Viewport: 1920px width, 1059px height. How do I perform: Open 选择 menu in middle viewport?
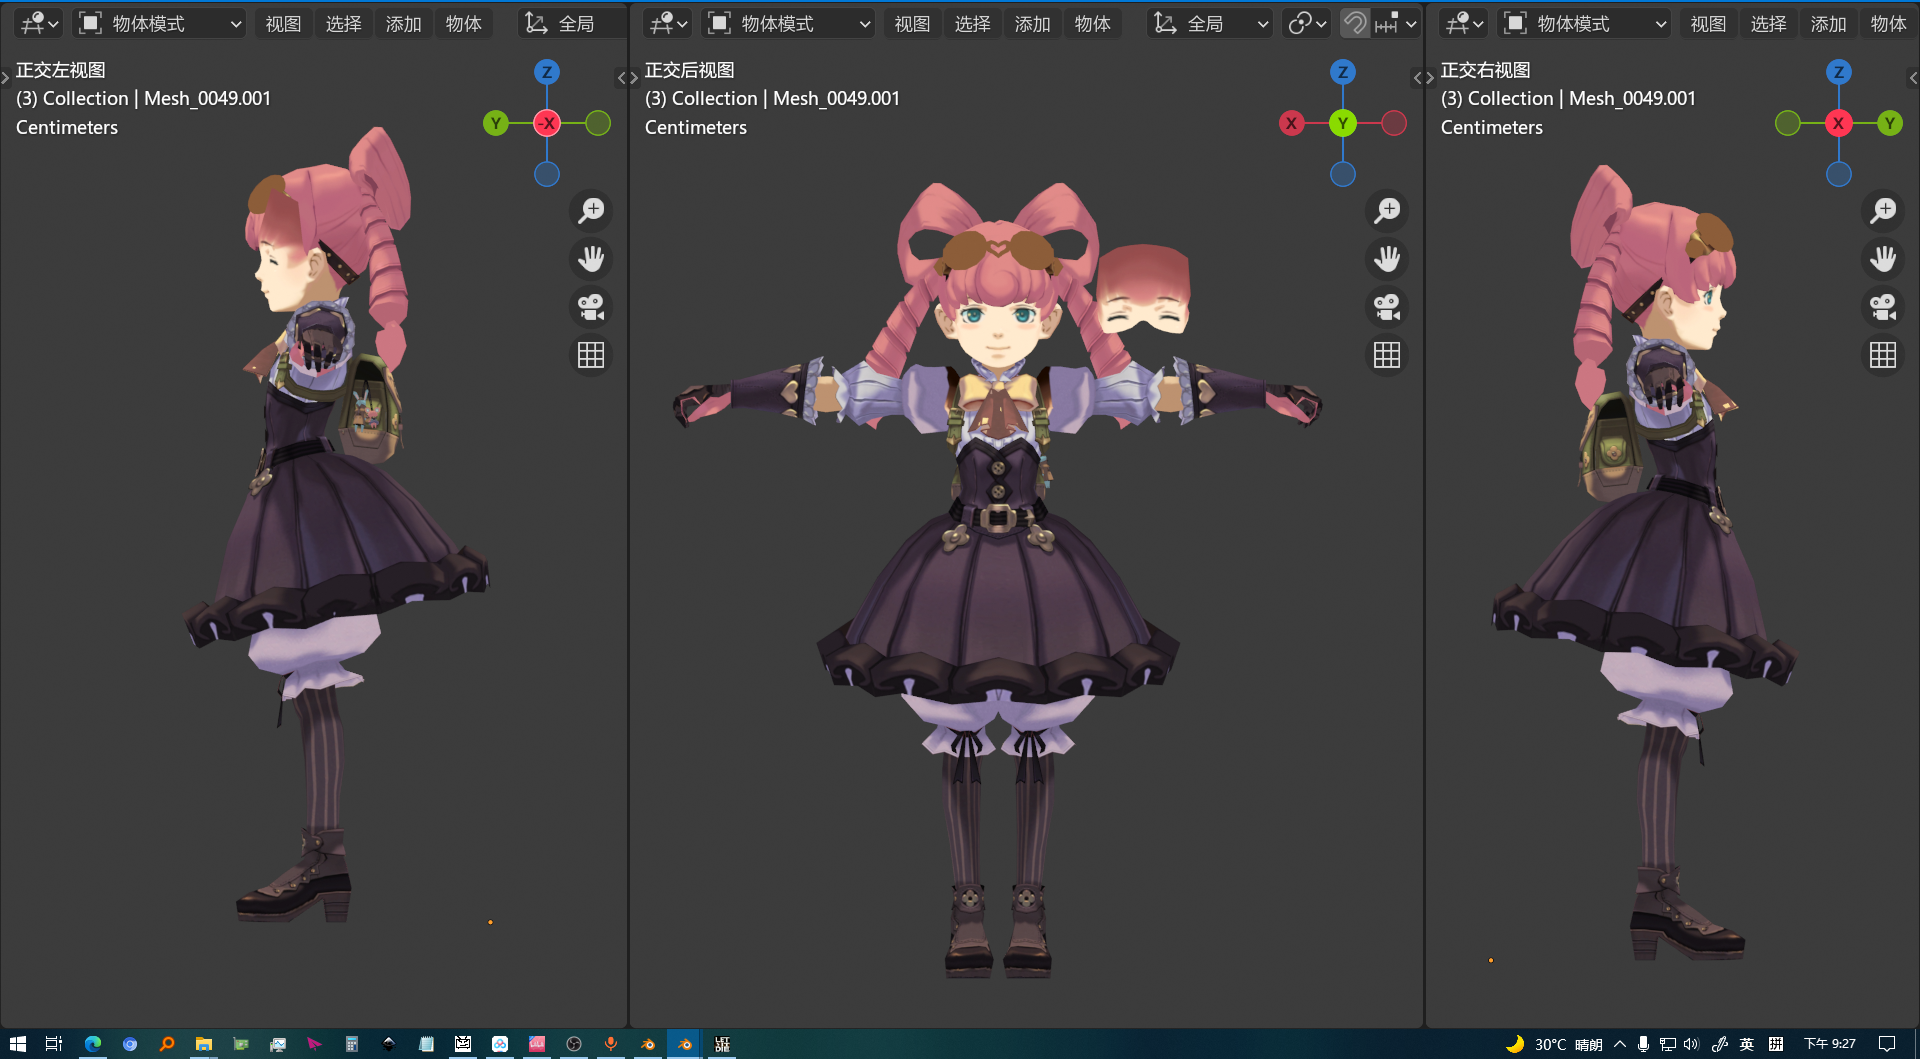coord(972,23)
